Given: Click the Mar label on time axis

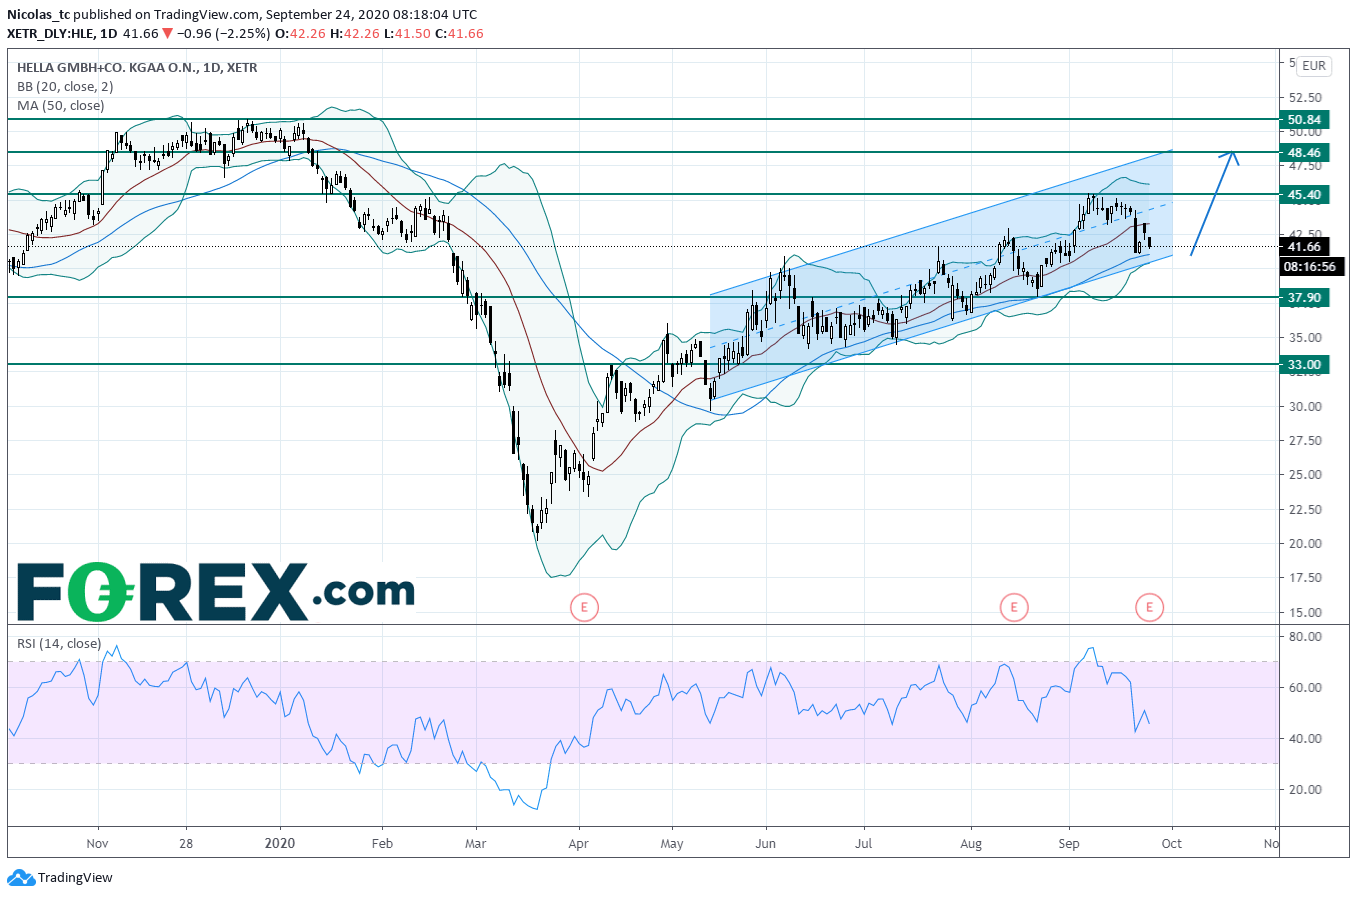Looking at the screenshot, I should tap(476, 844).
